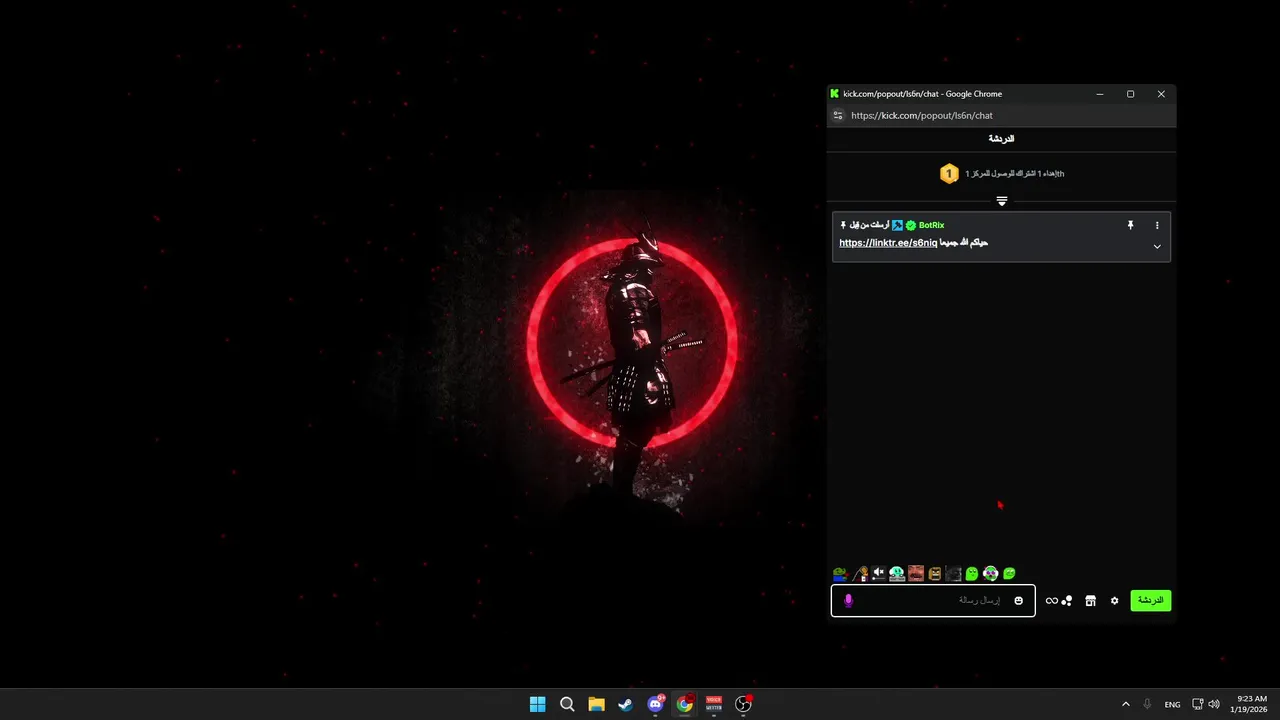Open the emoji picker smiley face
This screenshot has height=720, width=1280.
pos(1018,600)
